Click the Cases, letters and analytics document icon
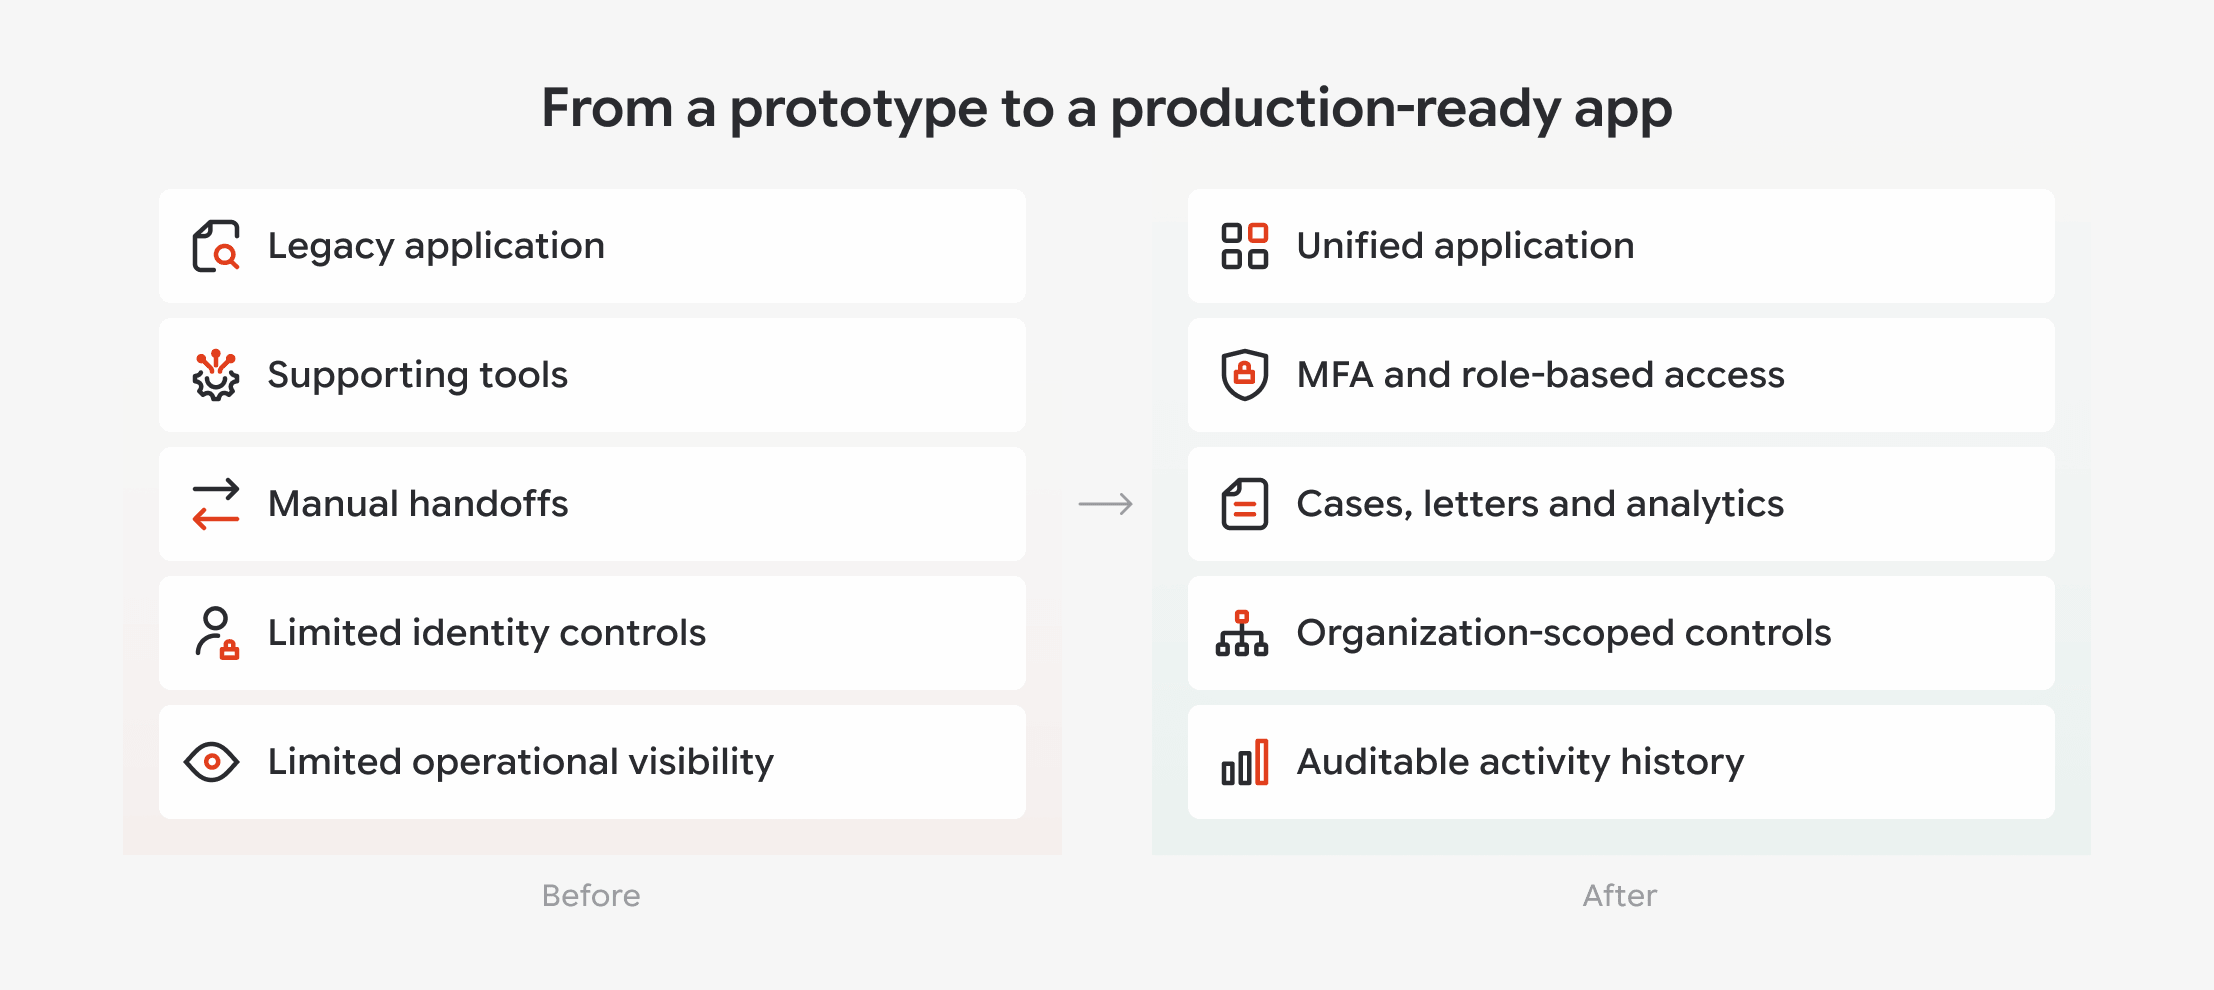2214x990 pixels. [x=1245, y=504]
